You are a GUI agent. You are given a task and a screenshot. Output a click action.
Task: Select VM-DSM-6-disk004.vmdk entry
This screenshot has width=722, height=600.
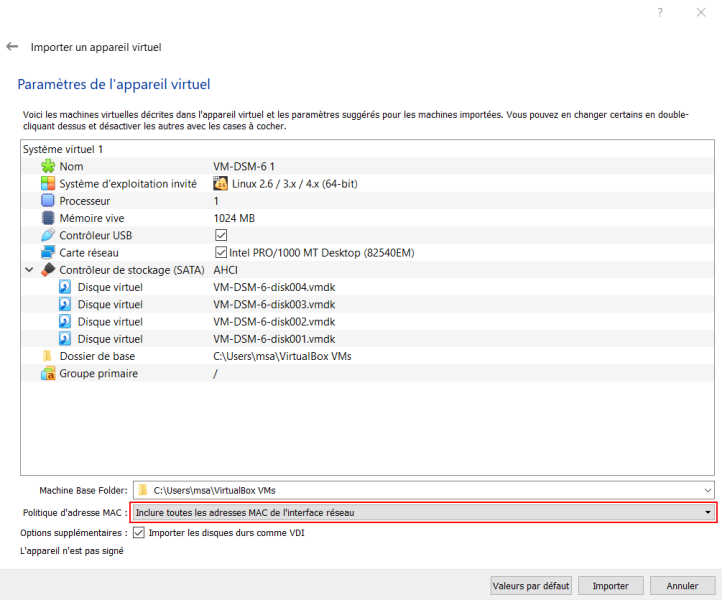[274, 287]
